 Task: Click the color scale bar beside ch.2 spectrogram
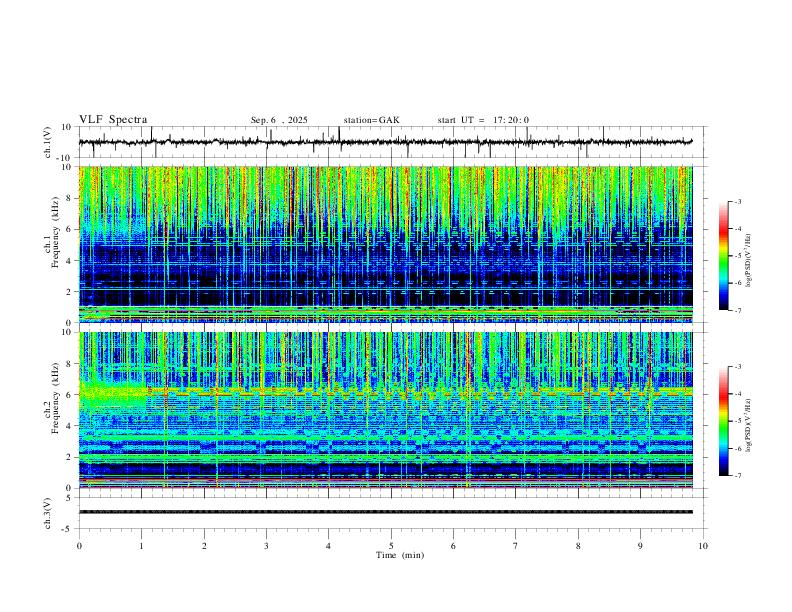[x=724, y=421]
